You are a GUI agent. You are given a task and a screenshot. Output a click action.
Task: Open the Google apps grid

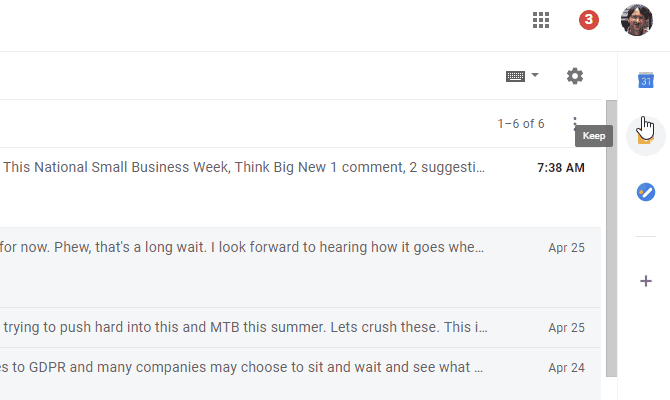click(541, 20)
